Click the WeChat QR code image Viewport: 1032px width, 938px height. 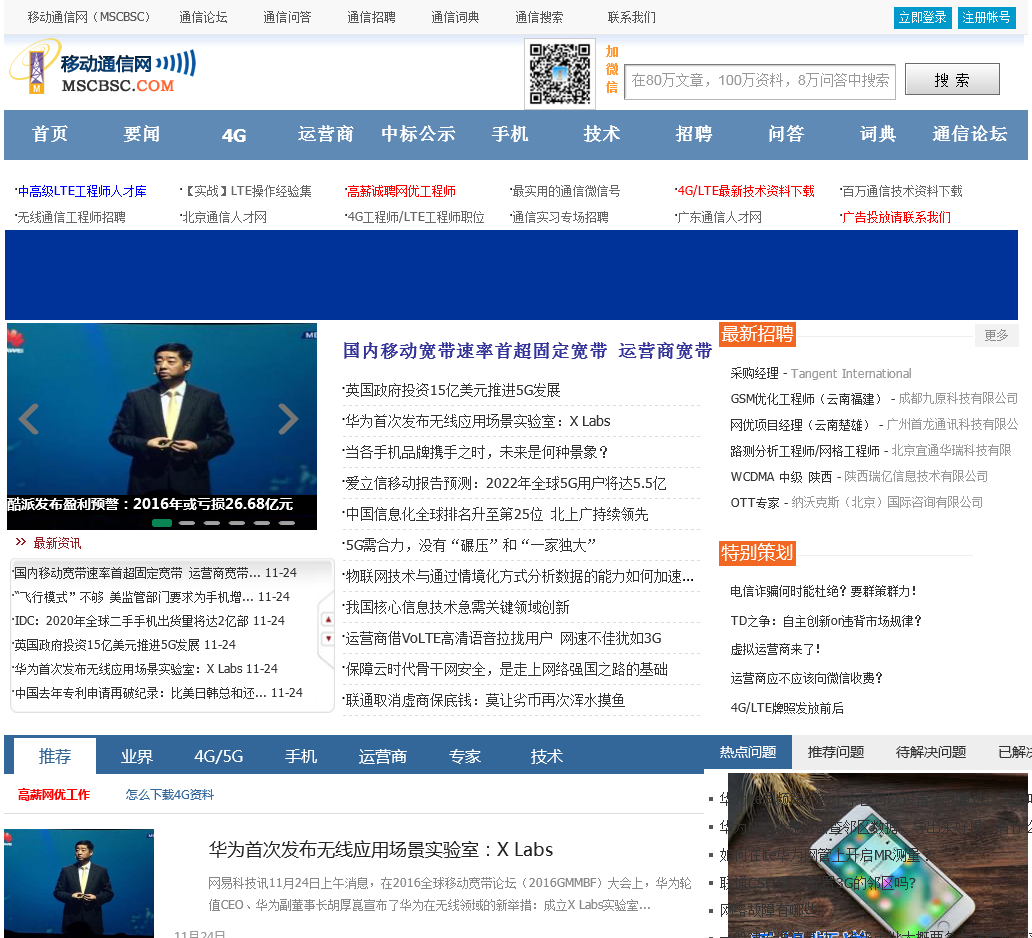(560, 74)
